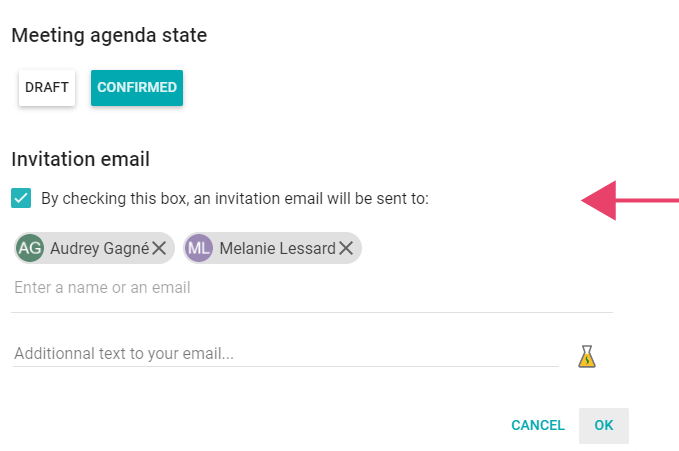This screenshot has width=679, height=451.
Task: Click the yellow flask icon
Action: (587, 356)
